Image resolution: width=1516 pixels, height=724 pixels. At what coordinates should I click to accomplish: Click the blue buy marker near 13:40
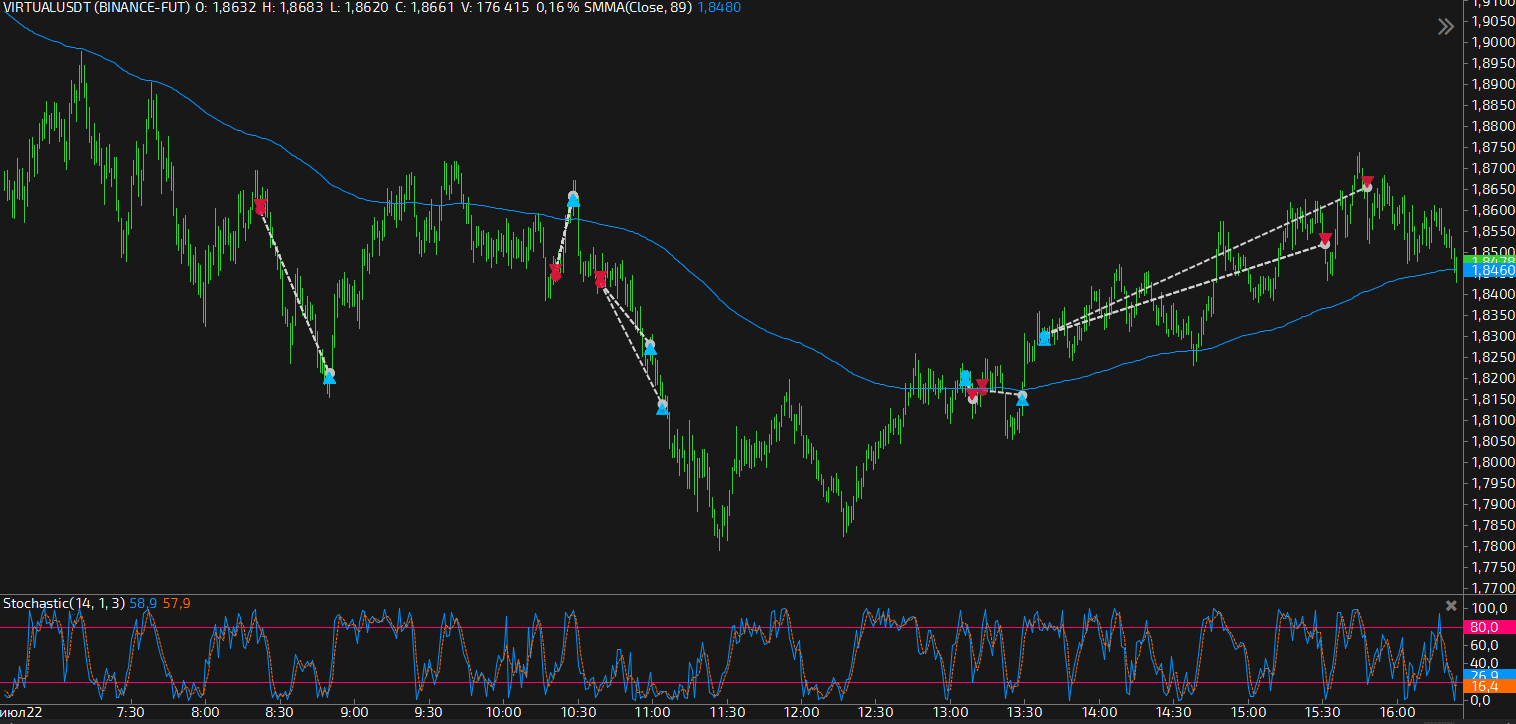[x=1044, y=338]
